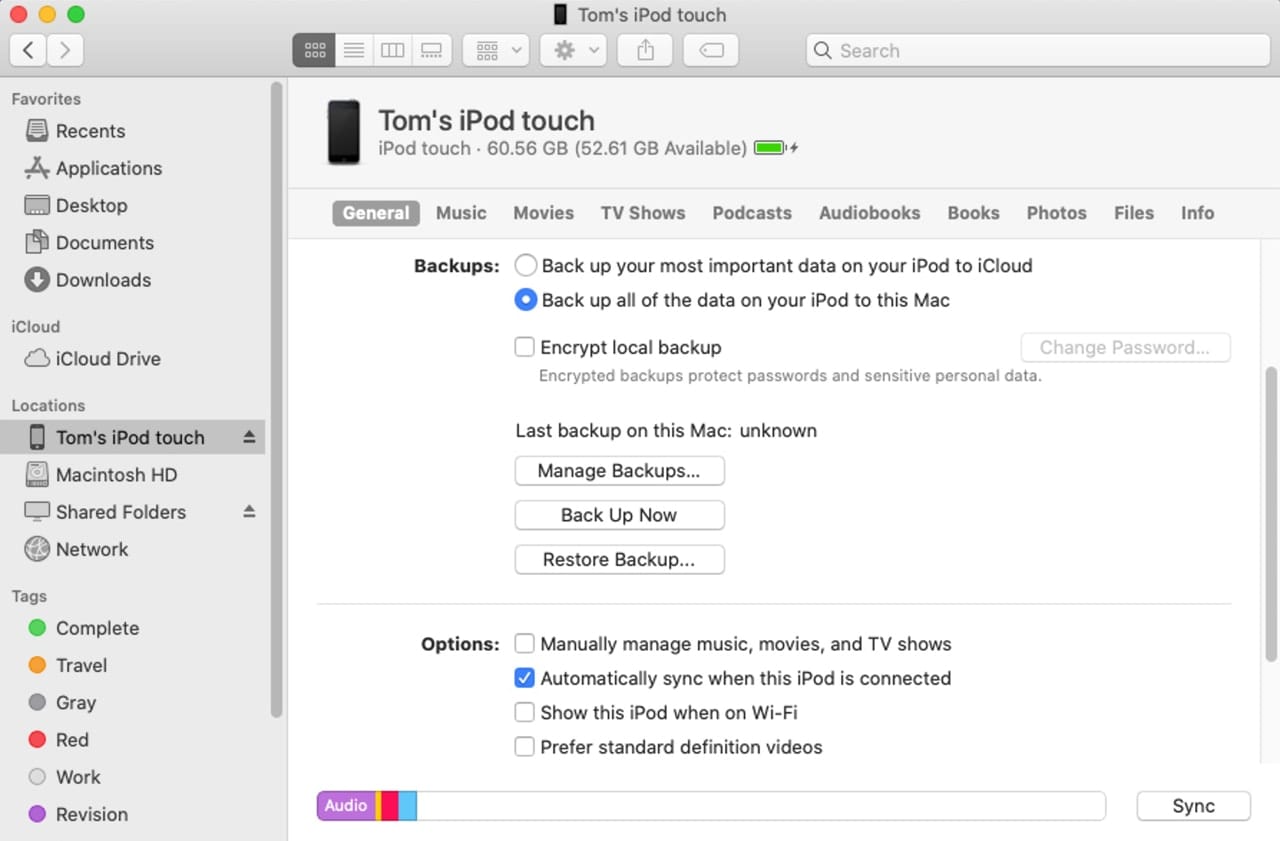Image resolution: width=1280 pixels, height=841 pixels.
Task: Open the group-by arrangement dropdown
Action: tap(496, 50)
